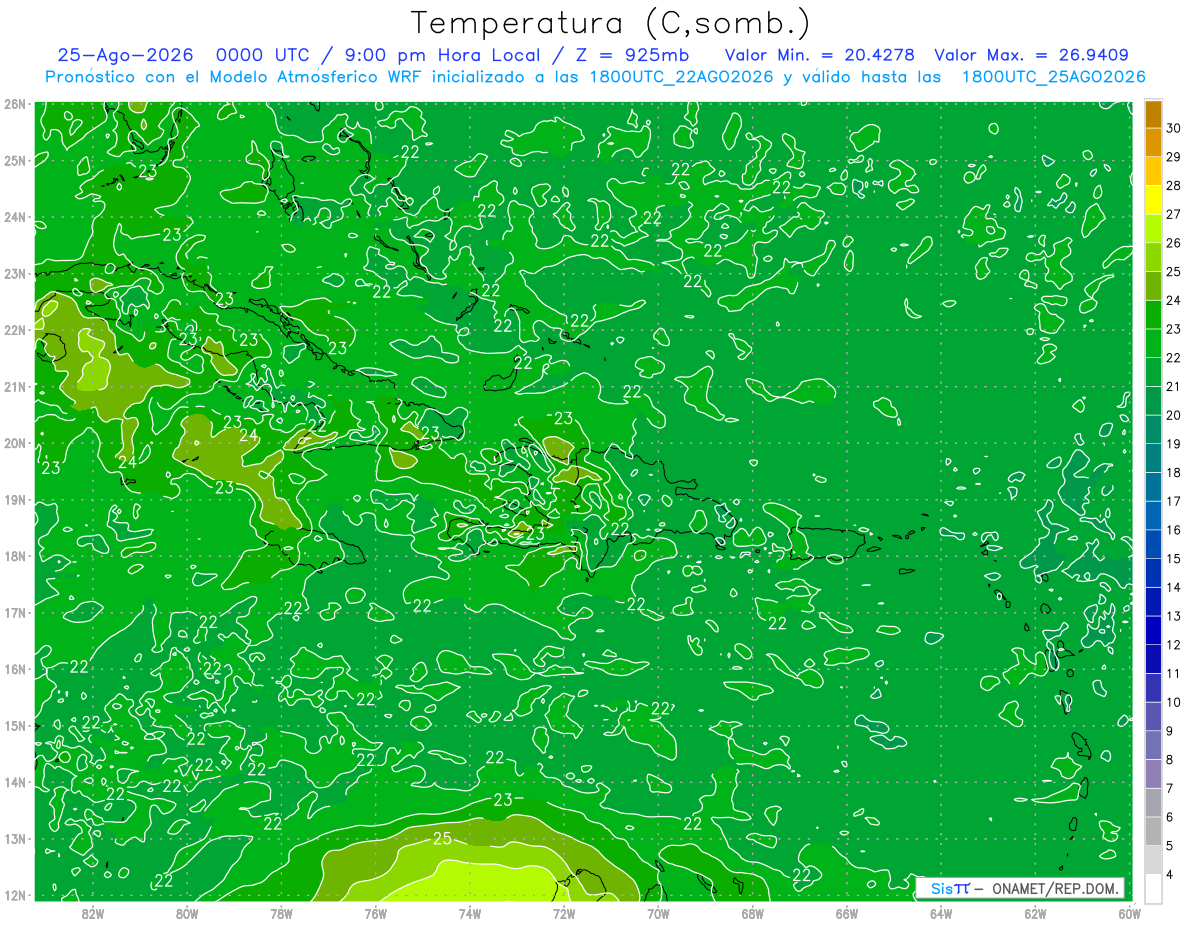Click the legend band between 16 and 17
Screen dimensions: 1200x927
tap(1153, 516)
